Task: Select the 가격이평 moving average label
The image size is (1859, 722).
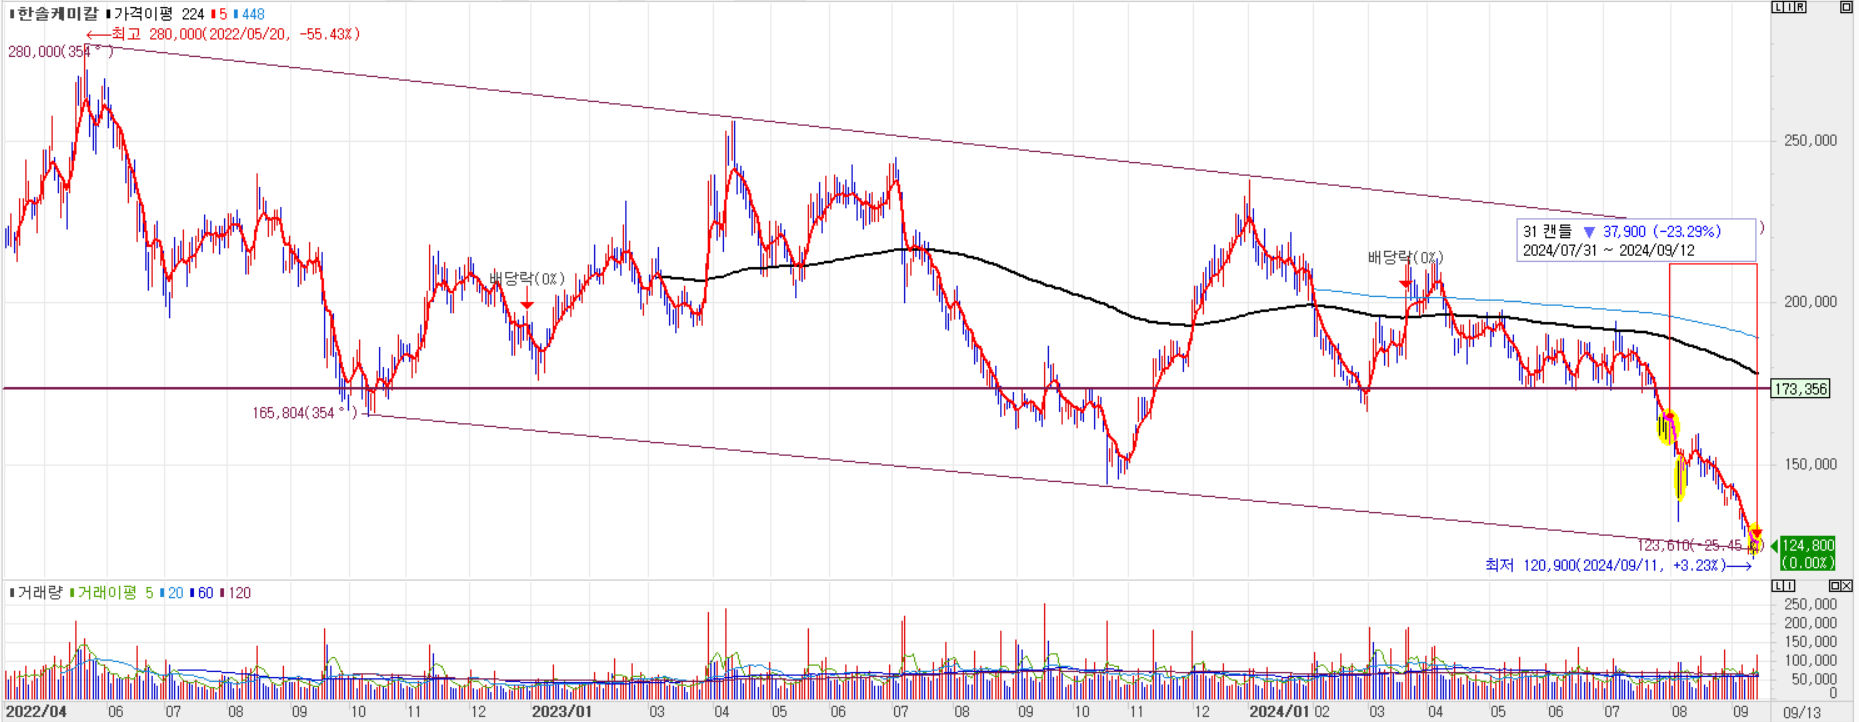Action: coord(143,14)
